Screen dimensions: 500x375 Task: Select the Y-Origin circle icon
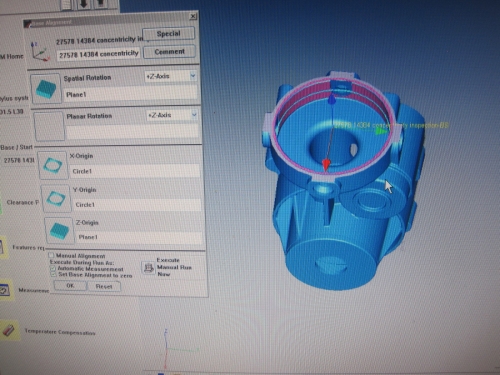56,199
